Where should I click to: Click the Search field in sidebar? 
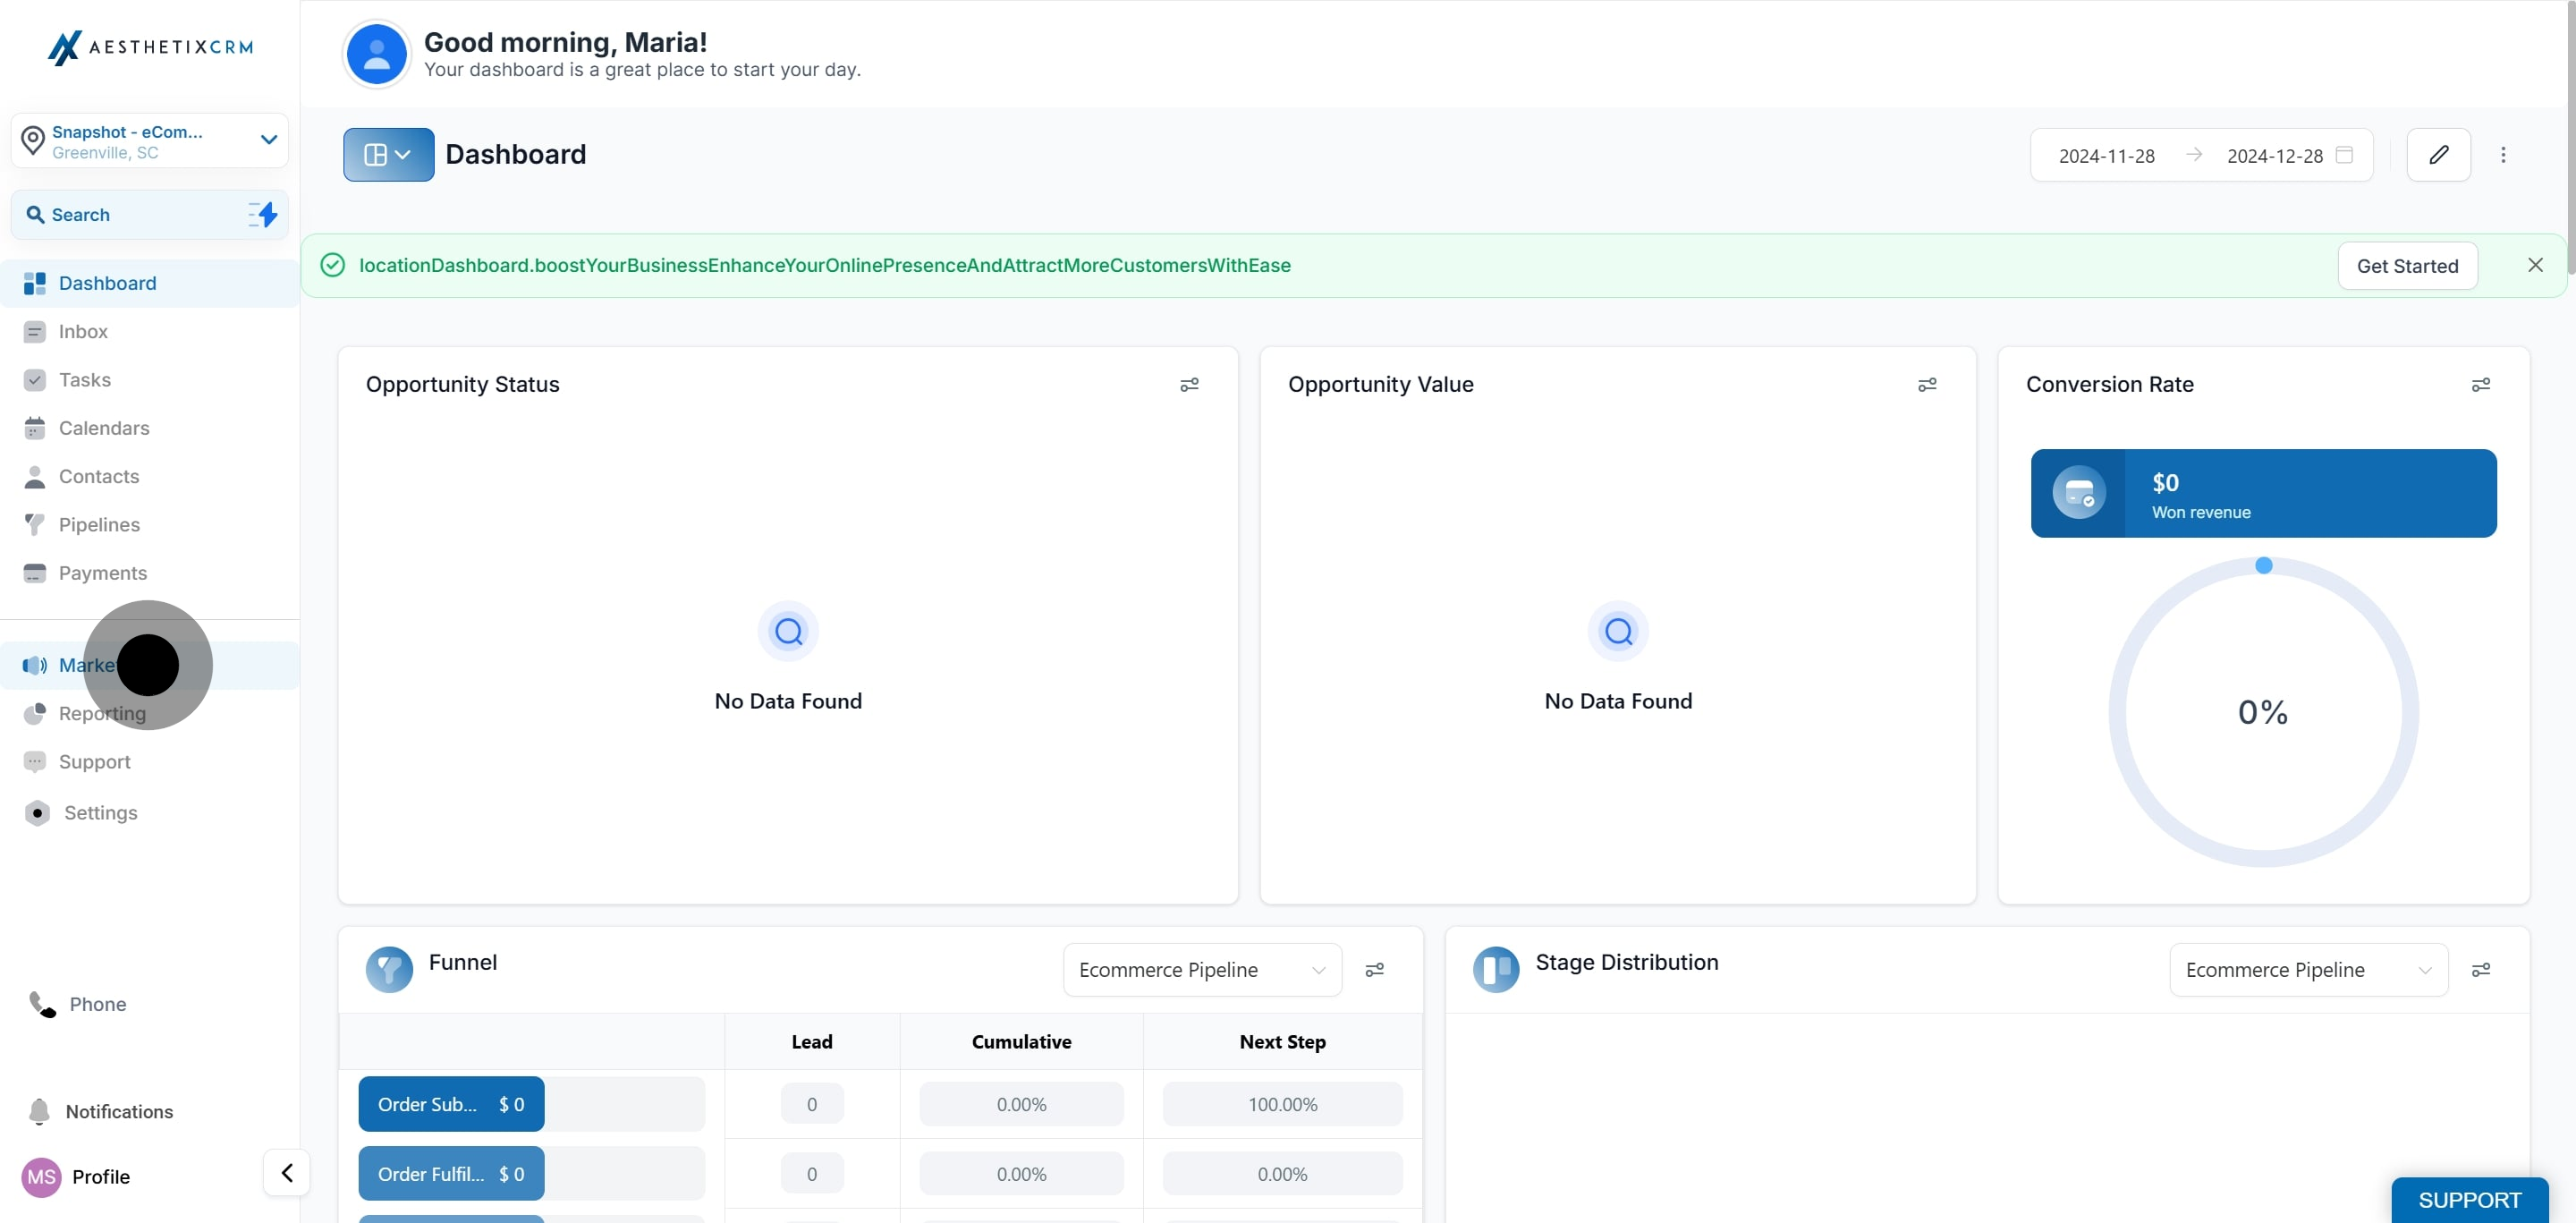[150, 215]
